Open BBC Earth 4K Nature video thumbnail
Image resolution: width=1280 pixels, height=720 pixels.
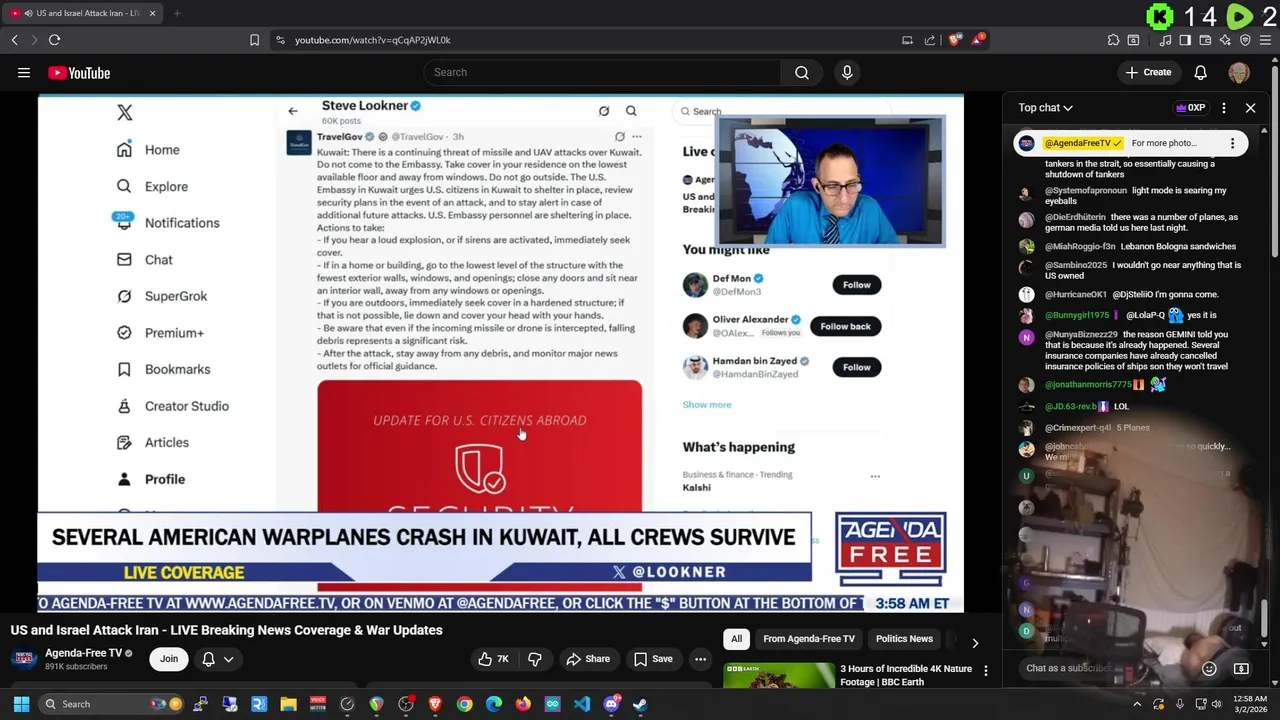779,675
